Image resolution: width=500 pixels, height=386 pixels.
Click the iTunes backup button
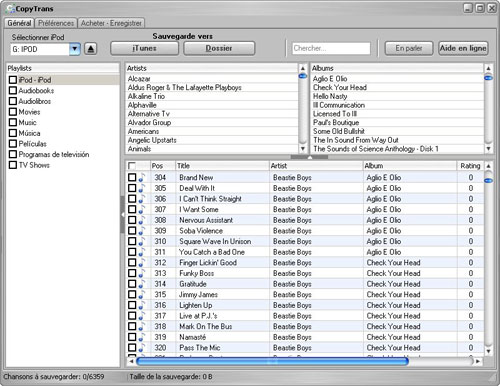tap(144, 48)
